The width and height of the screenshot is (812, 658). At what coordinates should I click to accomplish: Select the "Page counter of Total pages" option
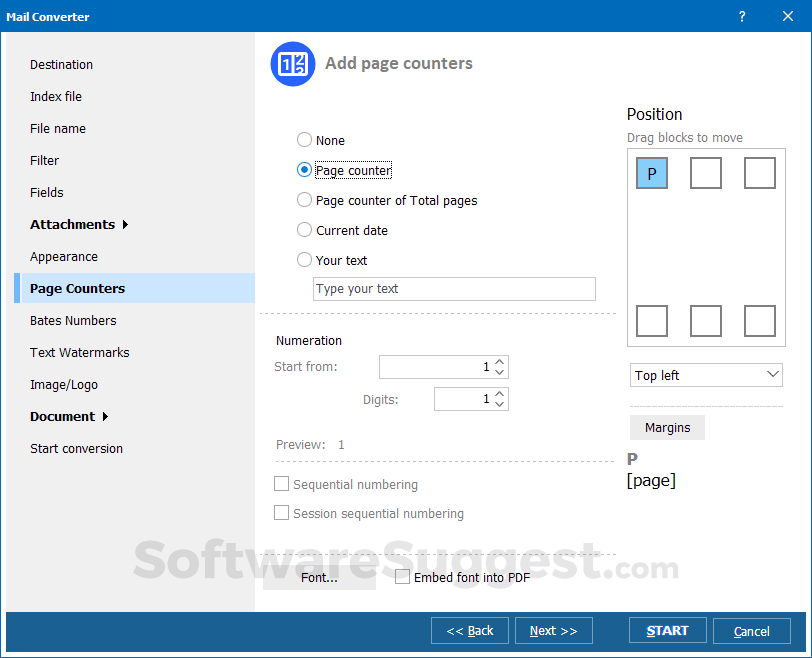pos(304,200)
